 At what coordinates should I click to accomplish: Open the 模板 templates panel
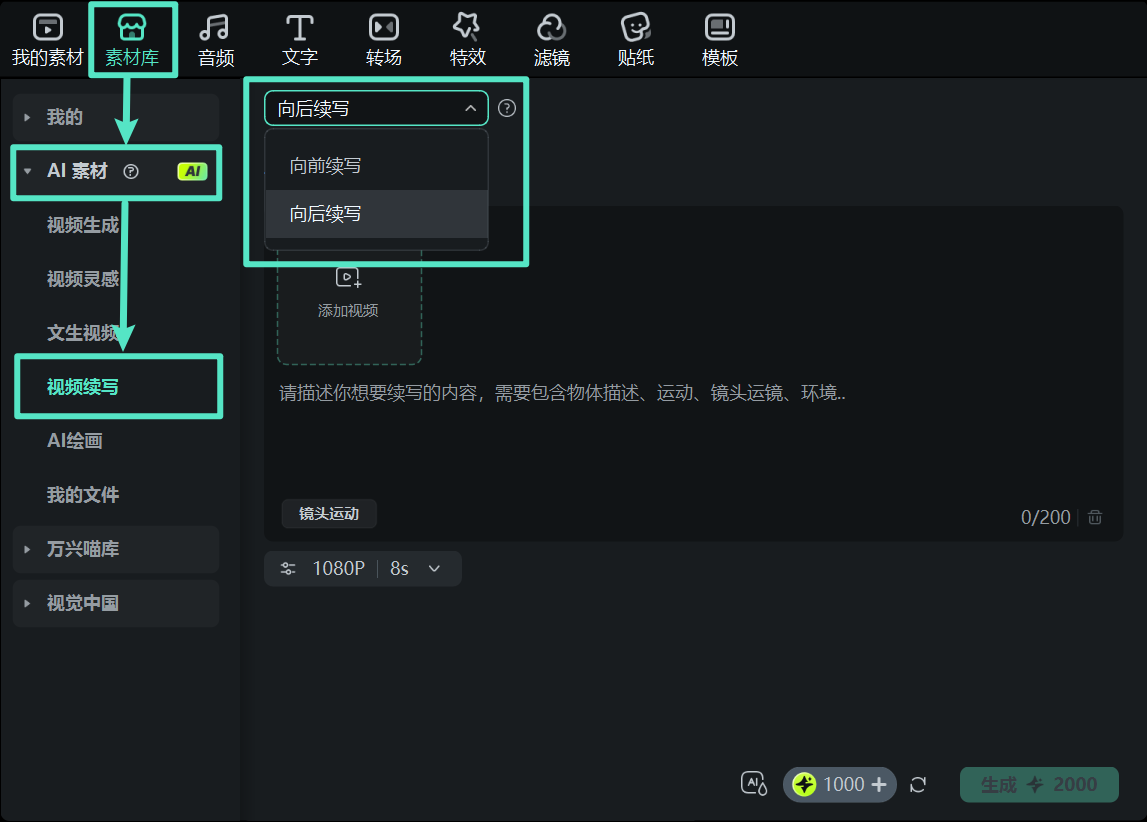[x=719, y=38]
